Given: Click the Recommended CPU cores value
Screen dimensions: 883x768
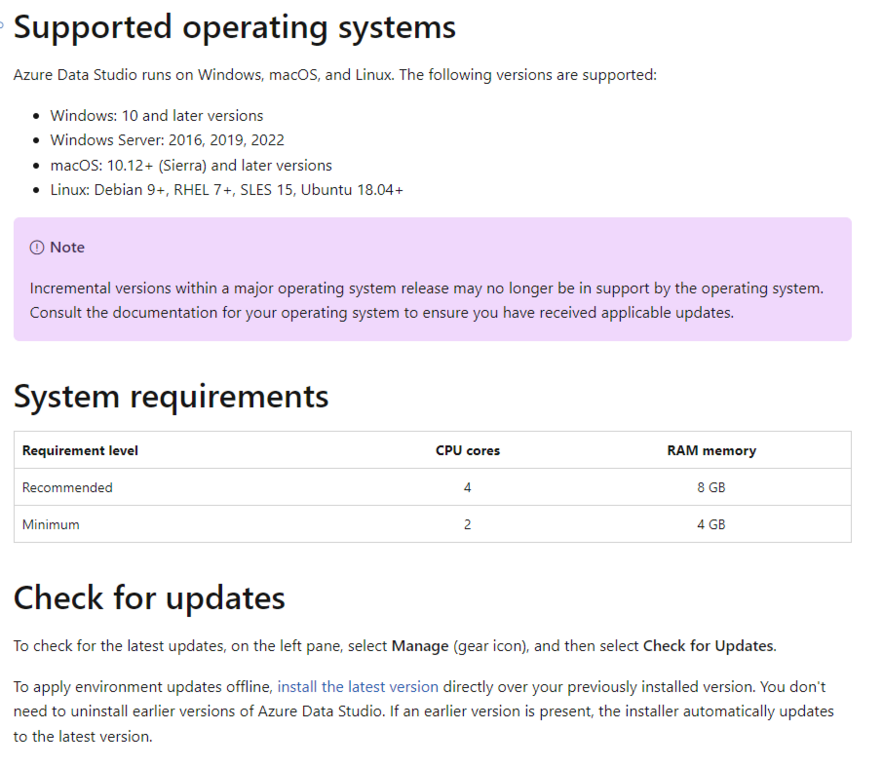Looking at the screenshot, I should pos(467,488).
